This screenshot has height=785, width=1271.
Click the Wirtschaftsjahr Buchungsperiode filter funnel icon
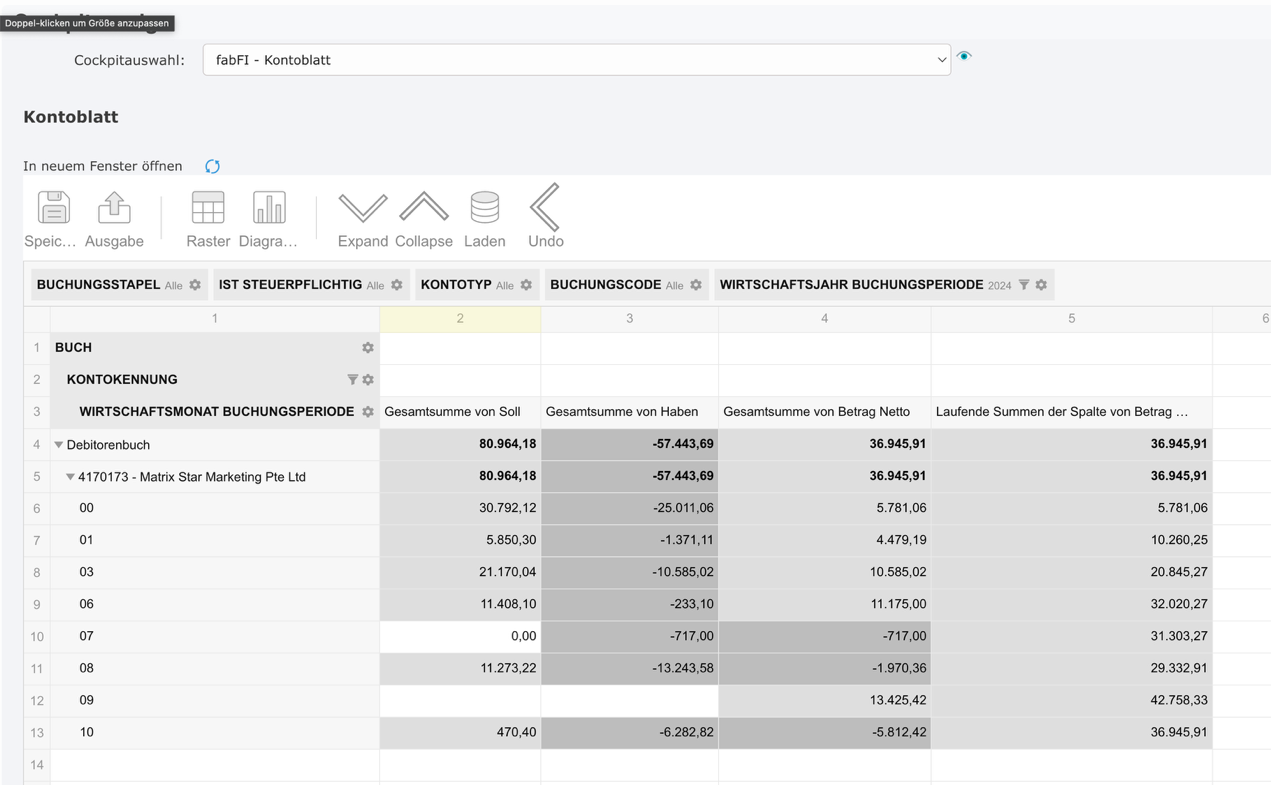[1024, 285]
